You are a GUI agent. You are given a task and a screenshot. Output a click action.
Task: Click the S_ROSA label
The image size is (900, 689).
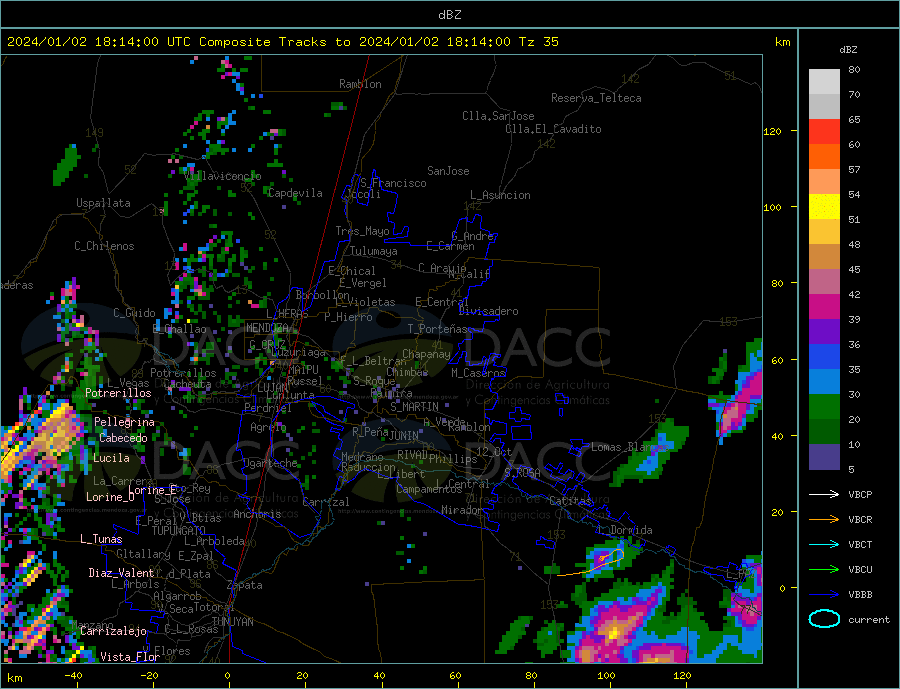[522, 473]
